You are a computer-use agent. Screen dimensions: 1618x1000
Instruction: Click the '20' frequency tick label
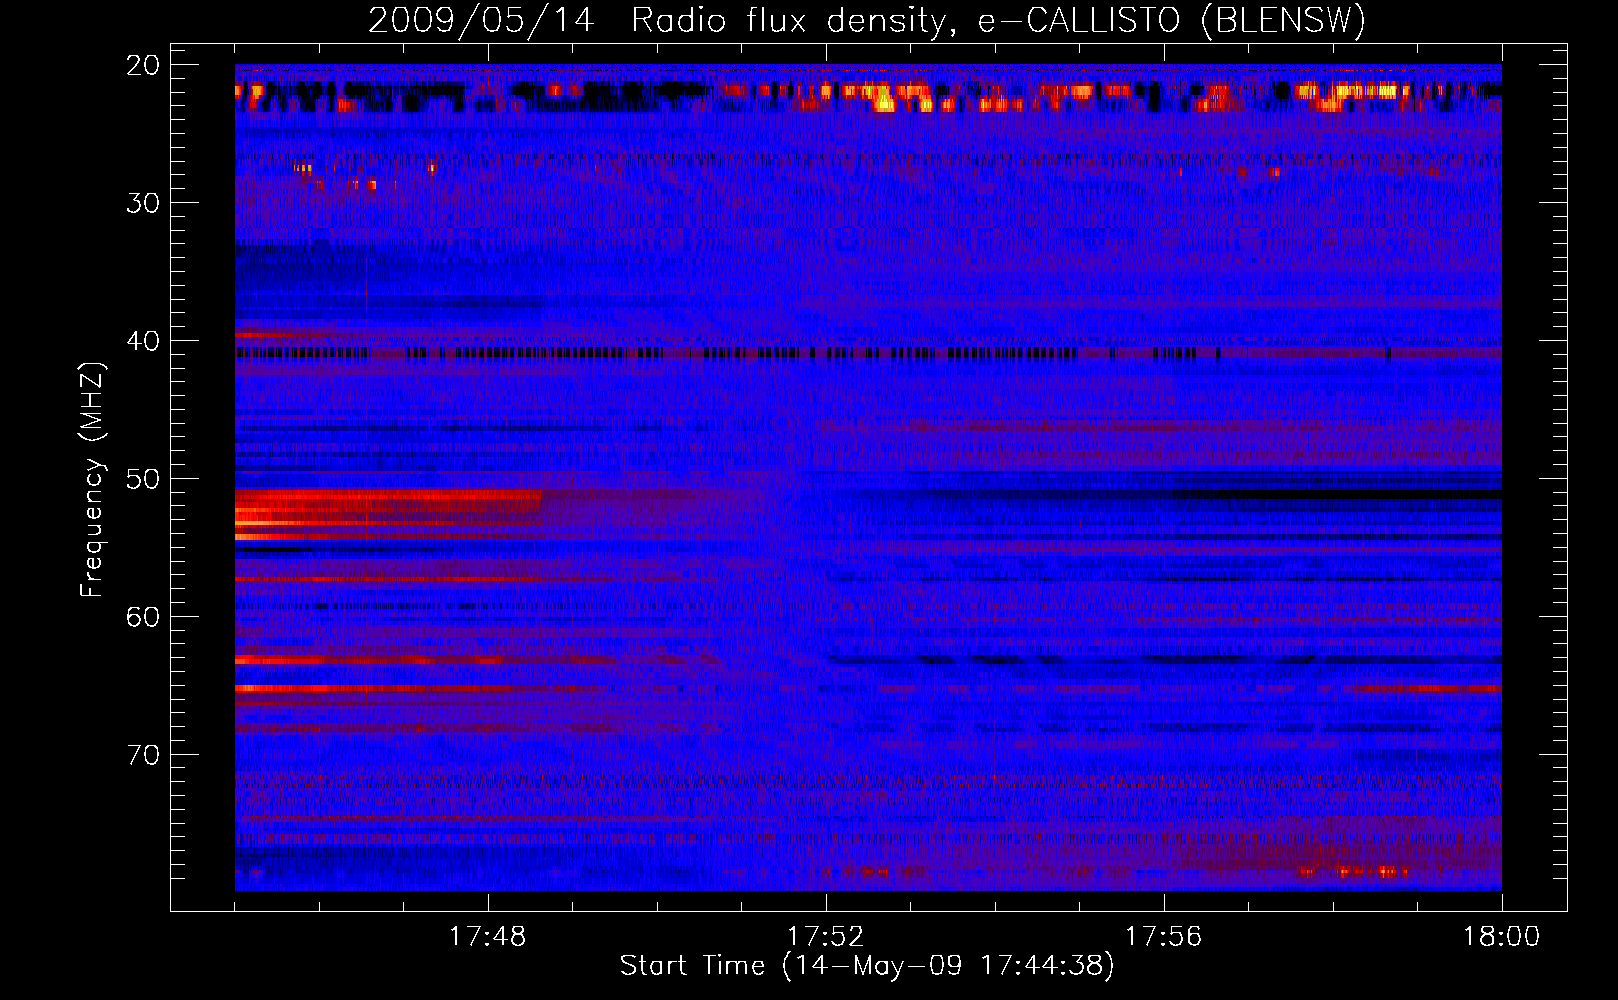[143, 65]
